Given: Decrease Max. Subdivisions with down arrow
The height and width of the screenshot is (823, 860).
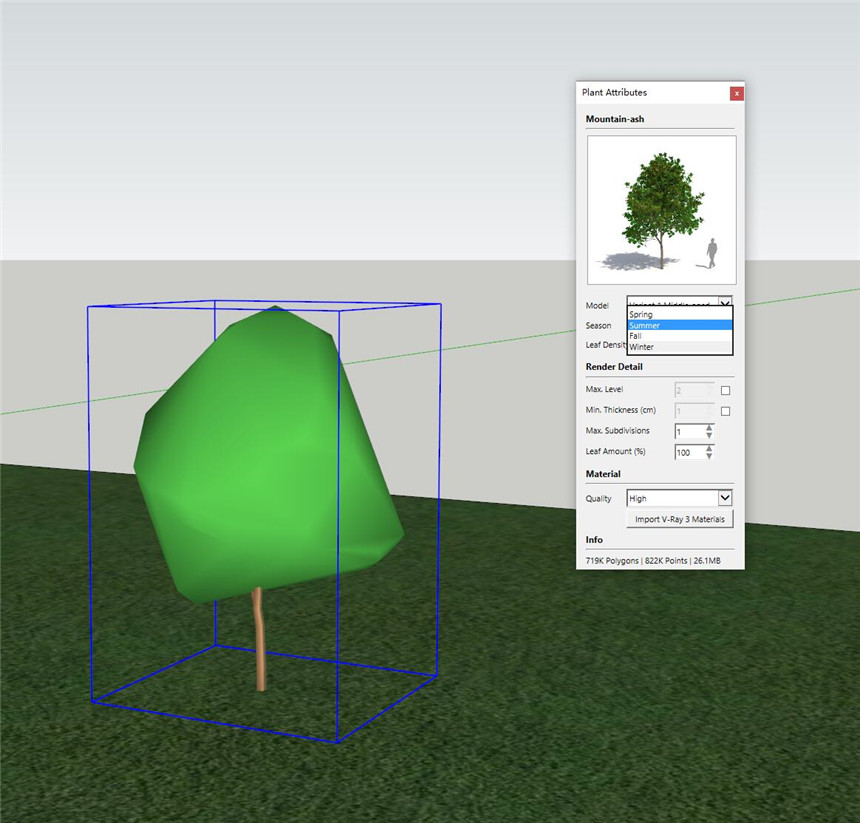Looking at the screenshot, I should coord(710,436).
